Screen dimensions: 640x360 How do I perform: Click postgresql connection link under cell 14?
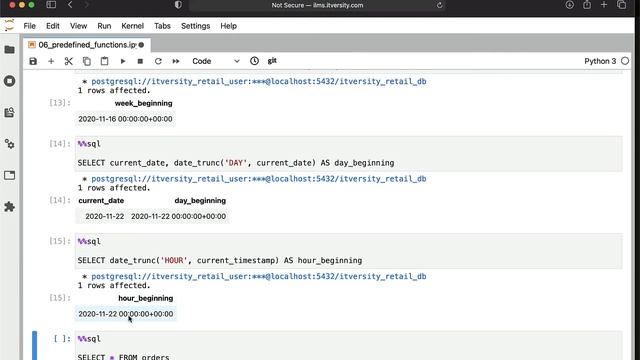click(x=259, y=179)
